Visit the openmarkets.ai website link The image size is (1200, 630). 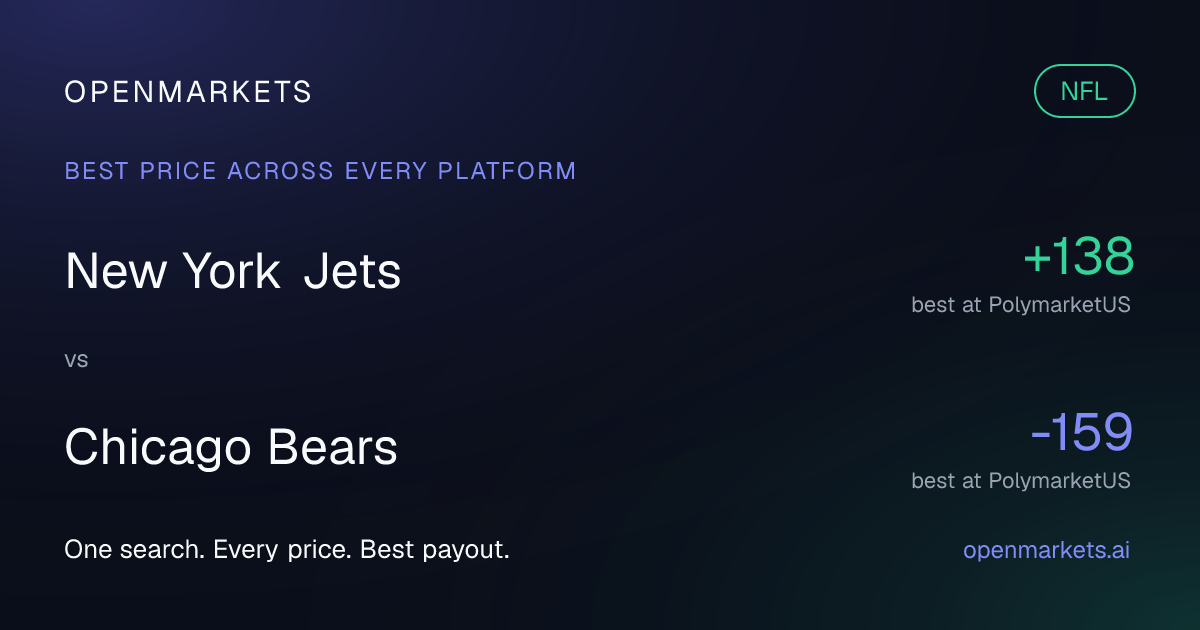click(x=1046, y=550)
